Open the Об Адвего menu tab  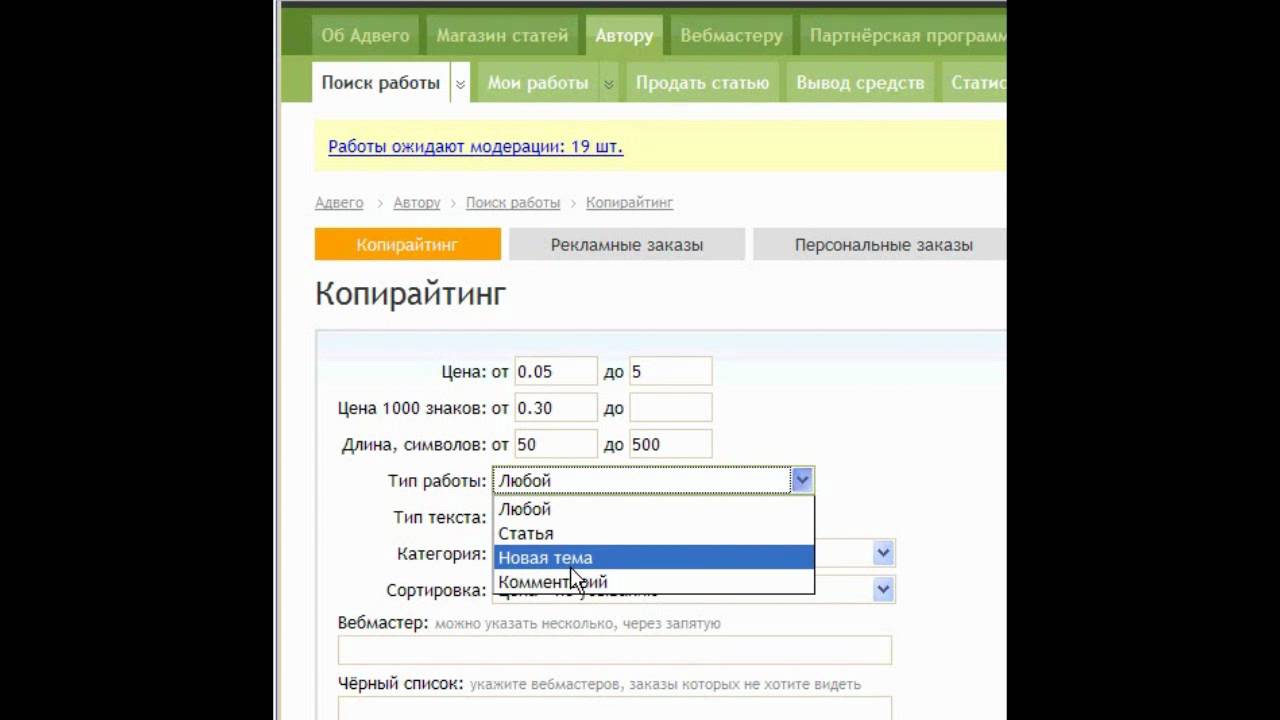pyautogui.click(x=365, y=35)
